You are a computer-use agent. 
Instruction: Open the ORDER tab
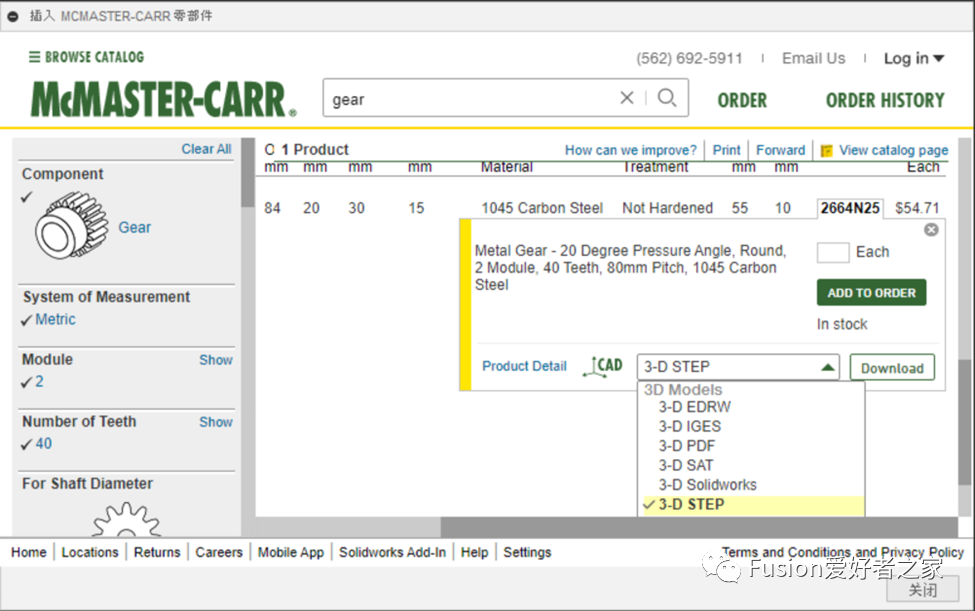(x=742, y=100)
